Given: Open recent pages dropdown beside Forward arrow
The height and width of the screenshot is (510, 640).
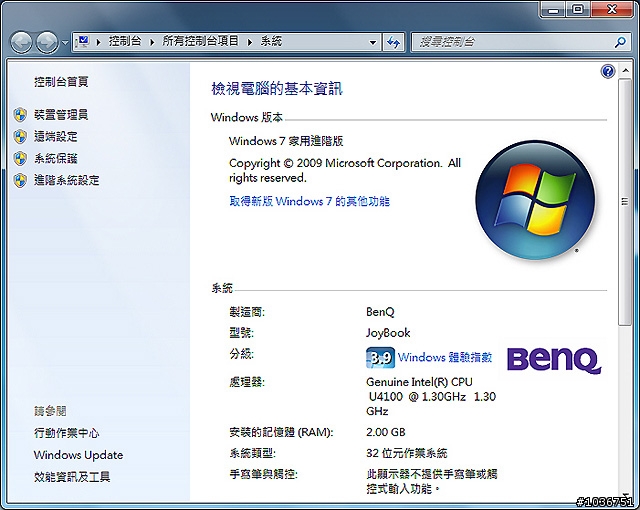Looking at the screenshot, I should point(65,42).
